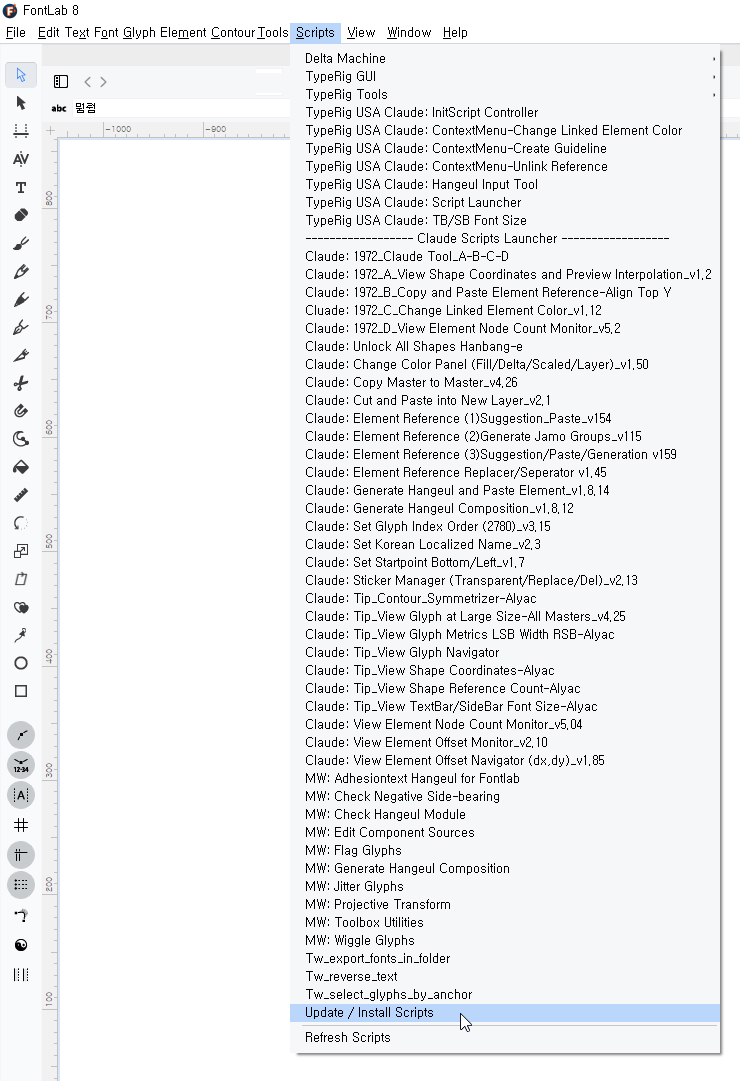Viewport: 740px width, 1081px height.
Task: Toggle the 12-34 coordinates display button
Action: (x=21, y=765)
